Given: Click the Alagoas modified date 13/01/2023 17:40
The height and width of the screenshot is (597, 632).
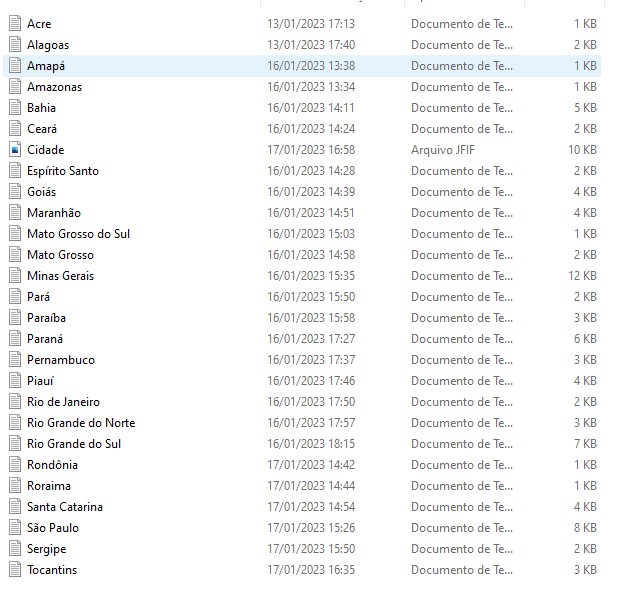Looking at the screenshot, I should (x=311, y=45).
